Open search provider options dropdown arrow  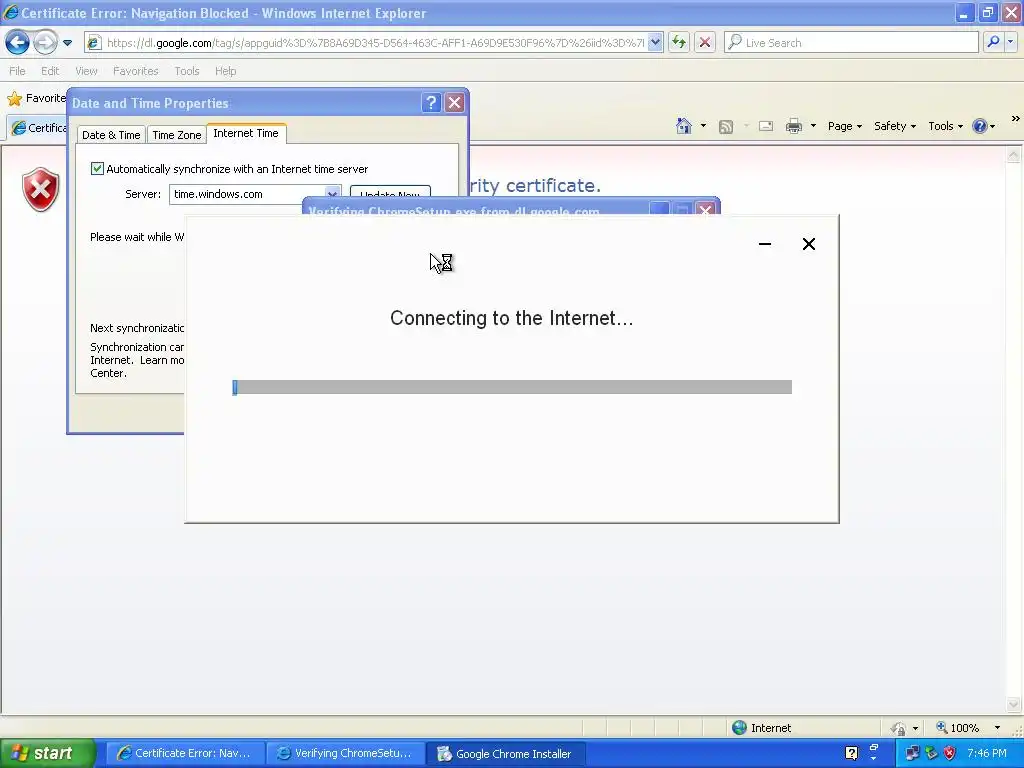click(x=1010, y=42)
